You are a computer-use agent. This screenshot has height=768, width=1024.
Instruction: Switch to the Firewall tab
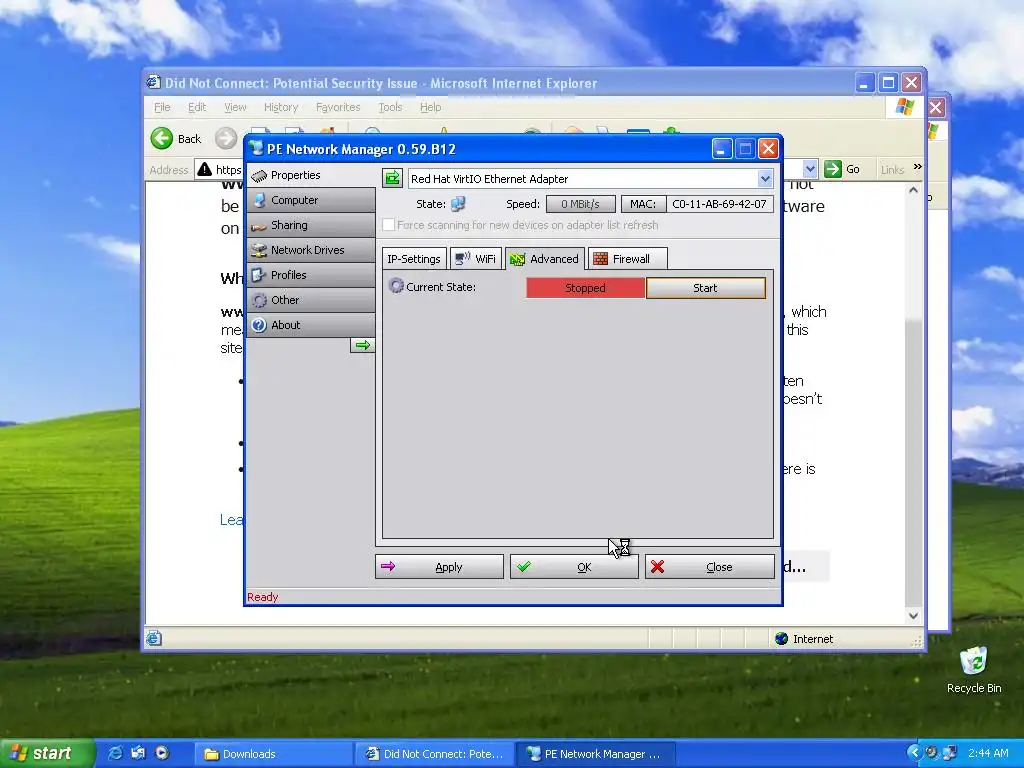pos(628,259)
